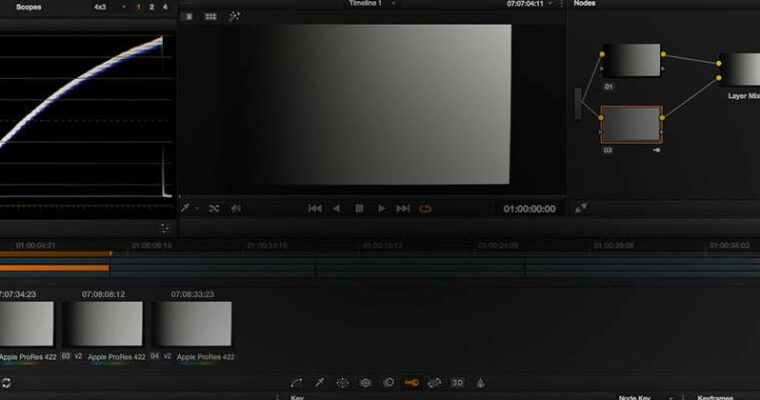Play the clip in reverse
The height and width of the screenshot is (400, 760).
pyautogui.click(x=336, y=208)
